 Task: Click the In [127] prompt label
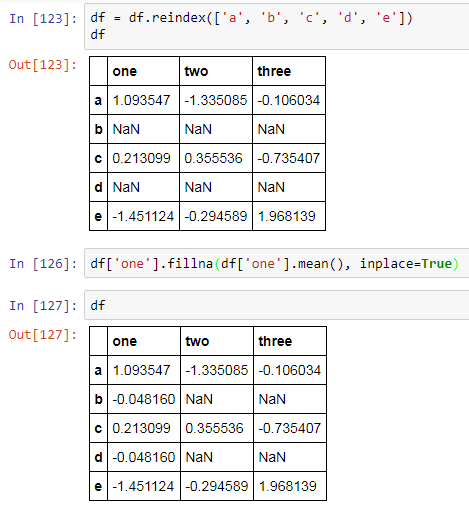pyautogui.click(x=43, y=305)
